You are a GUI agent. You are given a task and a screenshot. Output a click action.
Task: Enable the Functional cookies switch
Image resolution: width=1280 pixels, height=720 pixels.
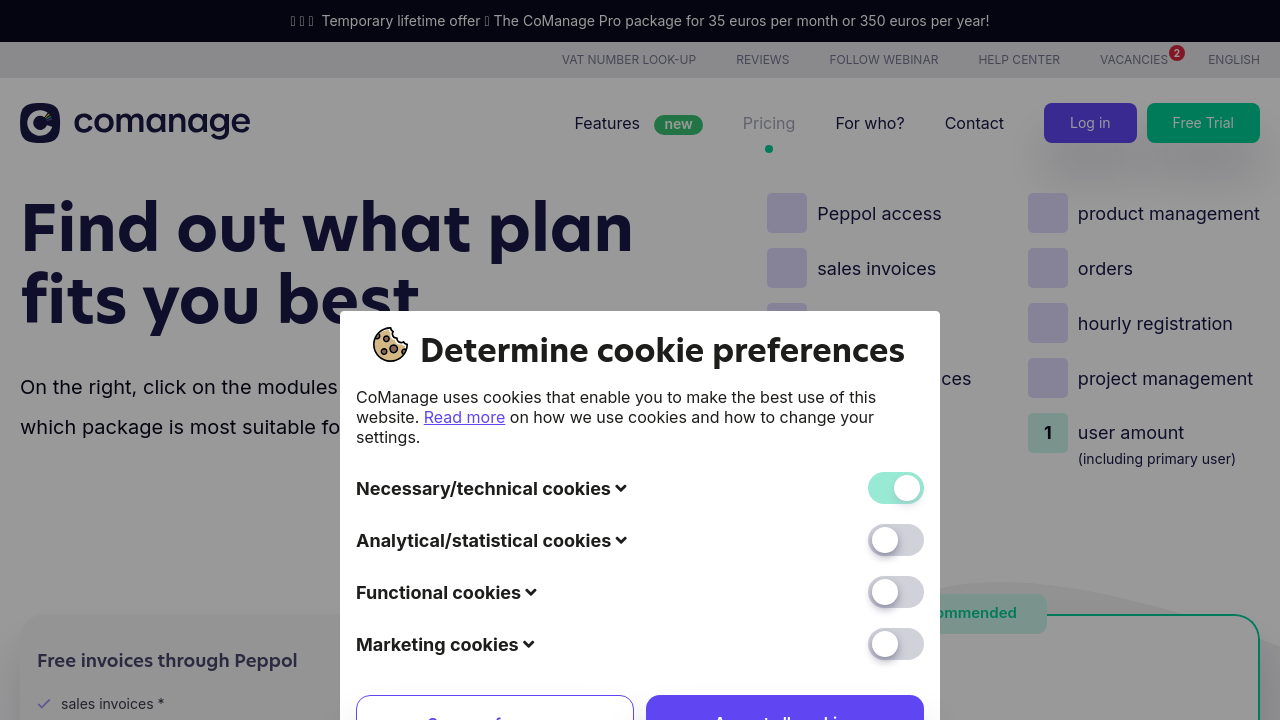895,592
